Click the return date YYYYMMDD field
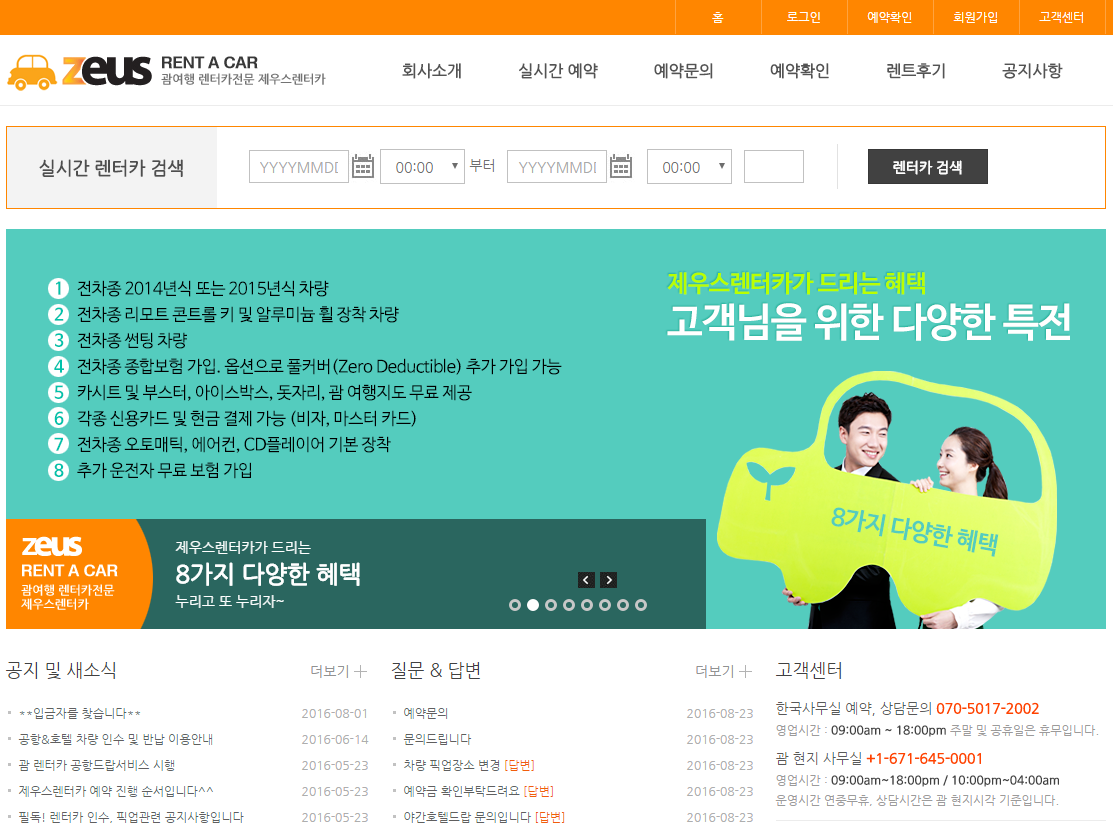The image size is (1113, 833). pos(557,167)
